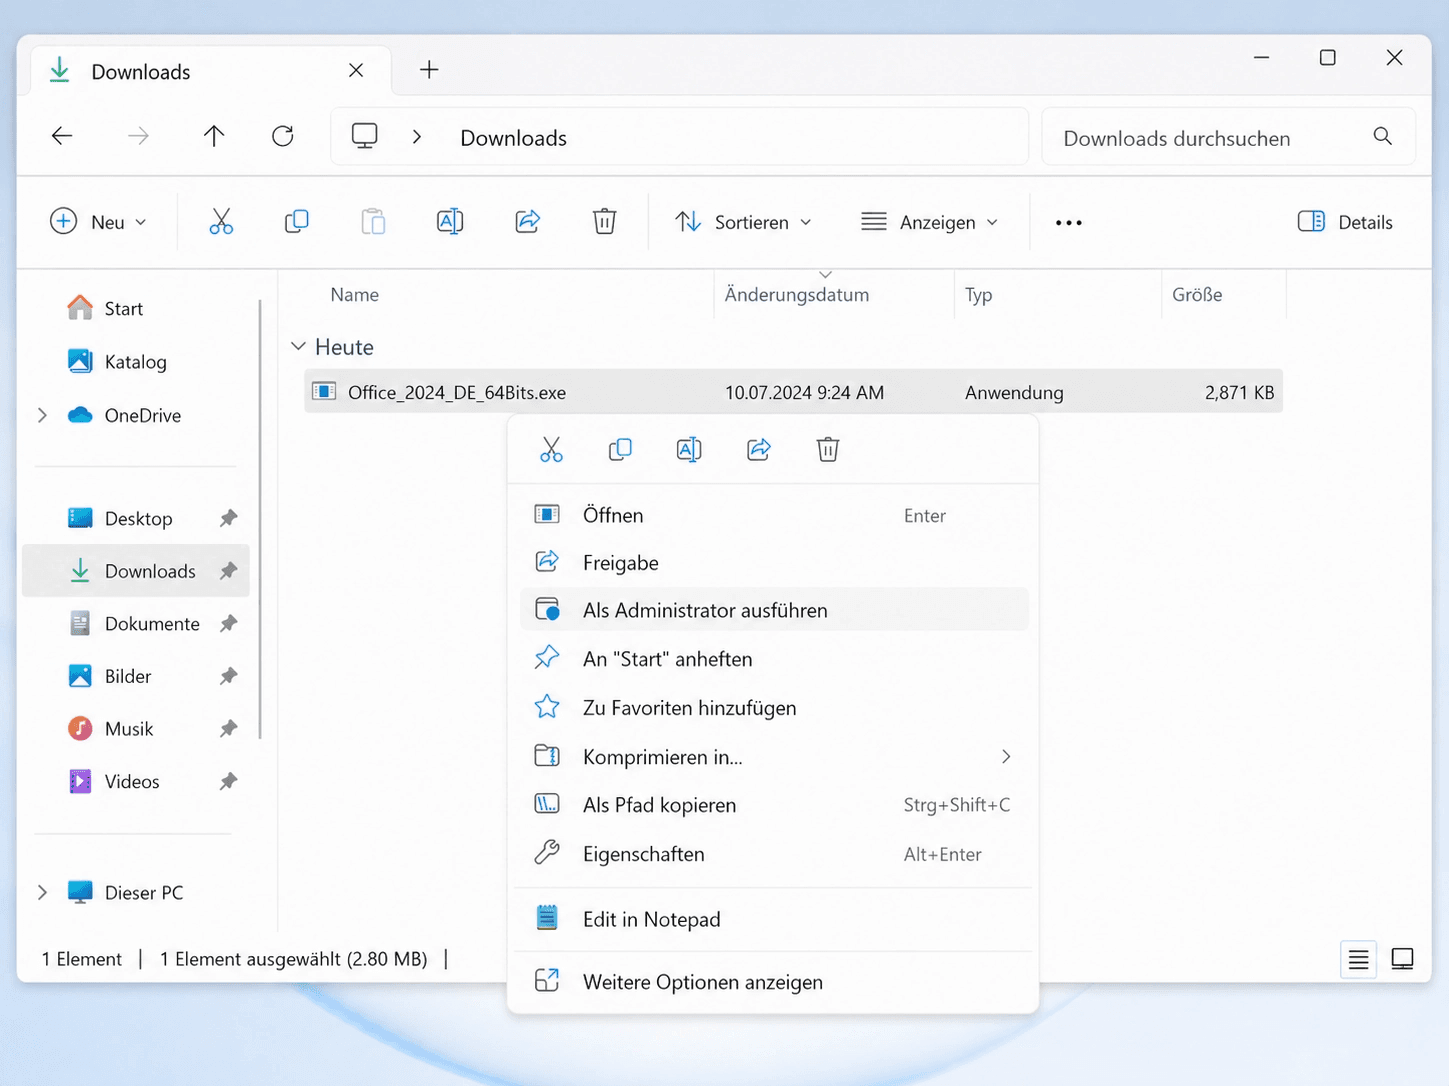Viewport: 1449px width, 1086px height.
Task: Switch to the details list view icon
Action: click(x=1358, y=960)
